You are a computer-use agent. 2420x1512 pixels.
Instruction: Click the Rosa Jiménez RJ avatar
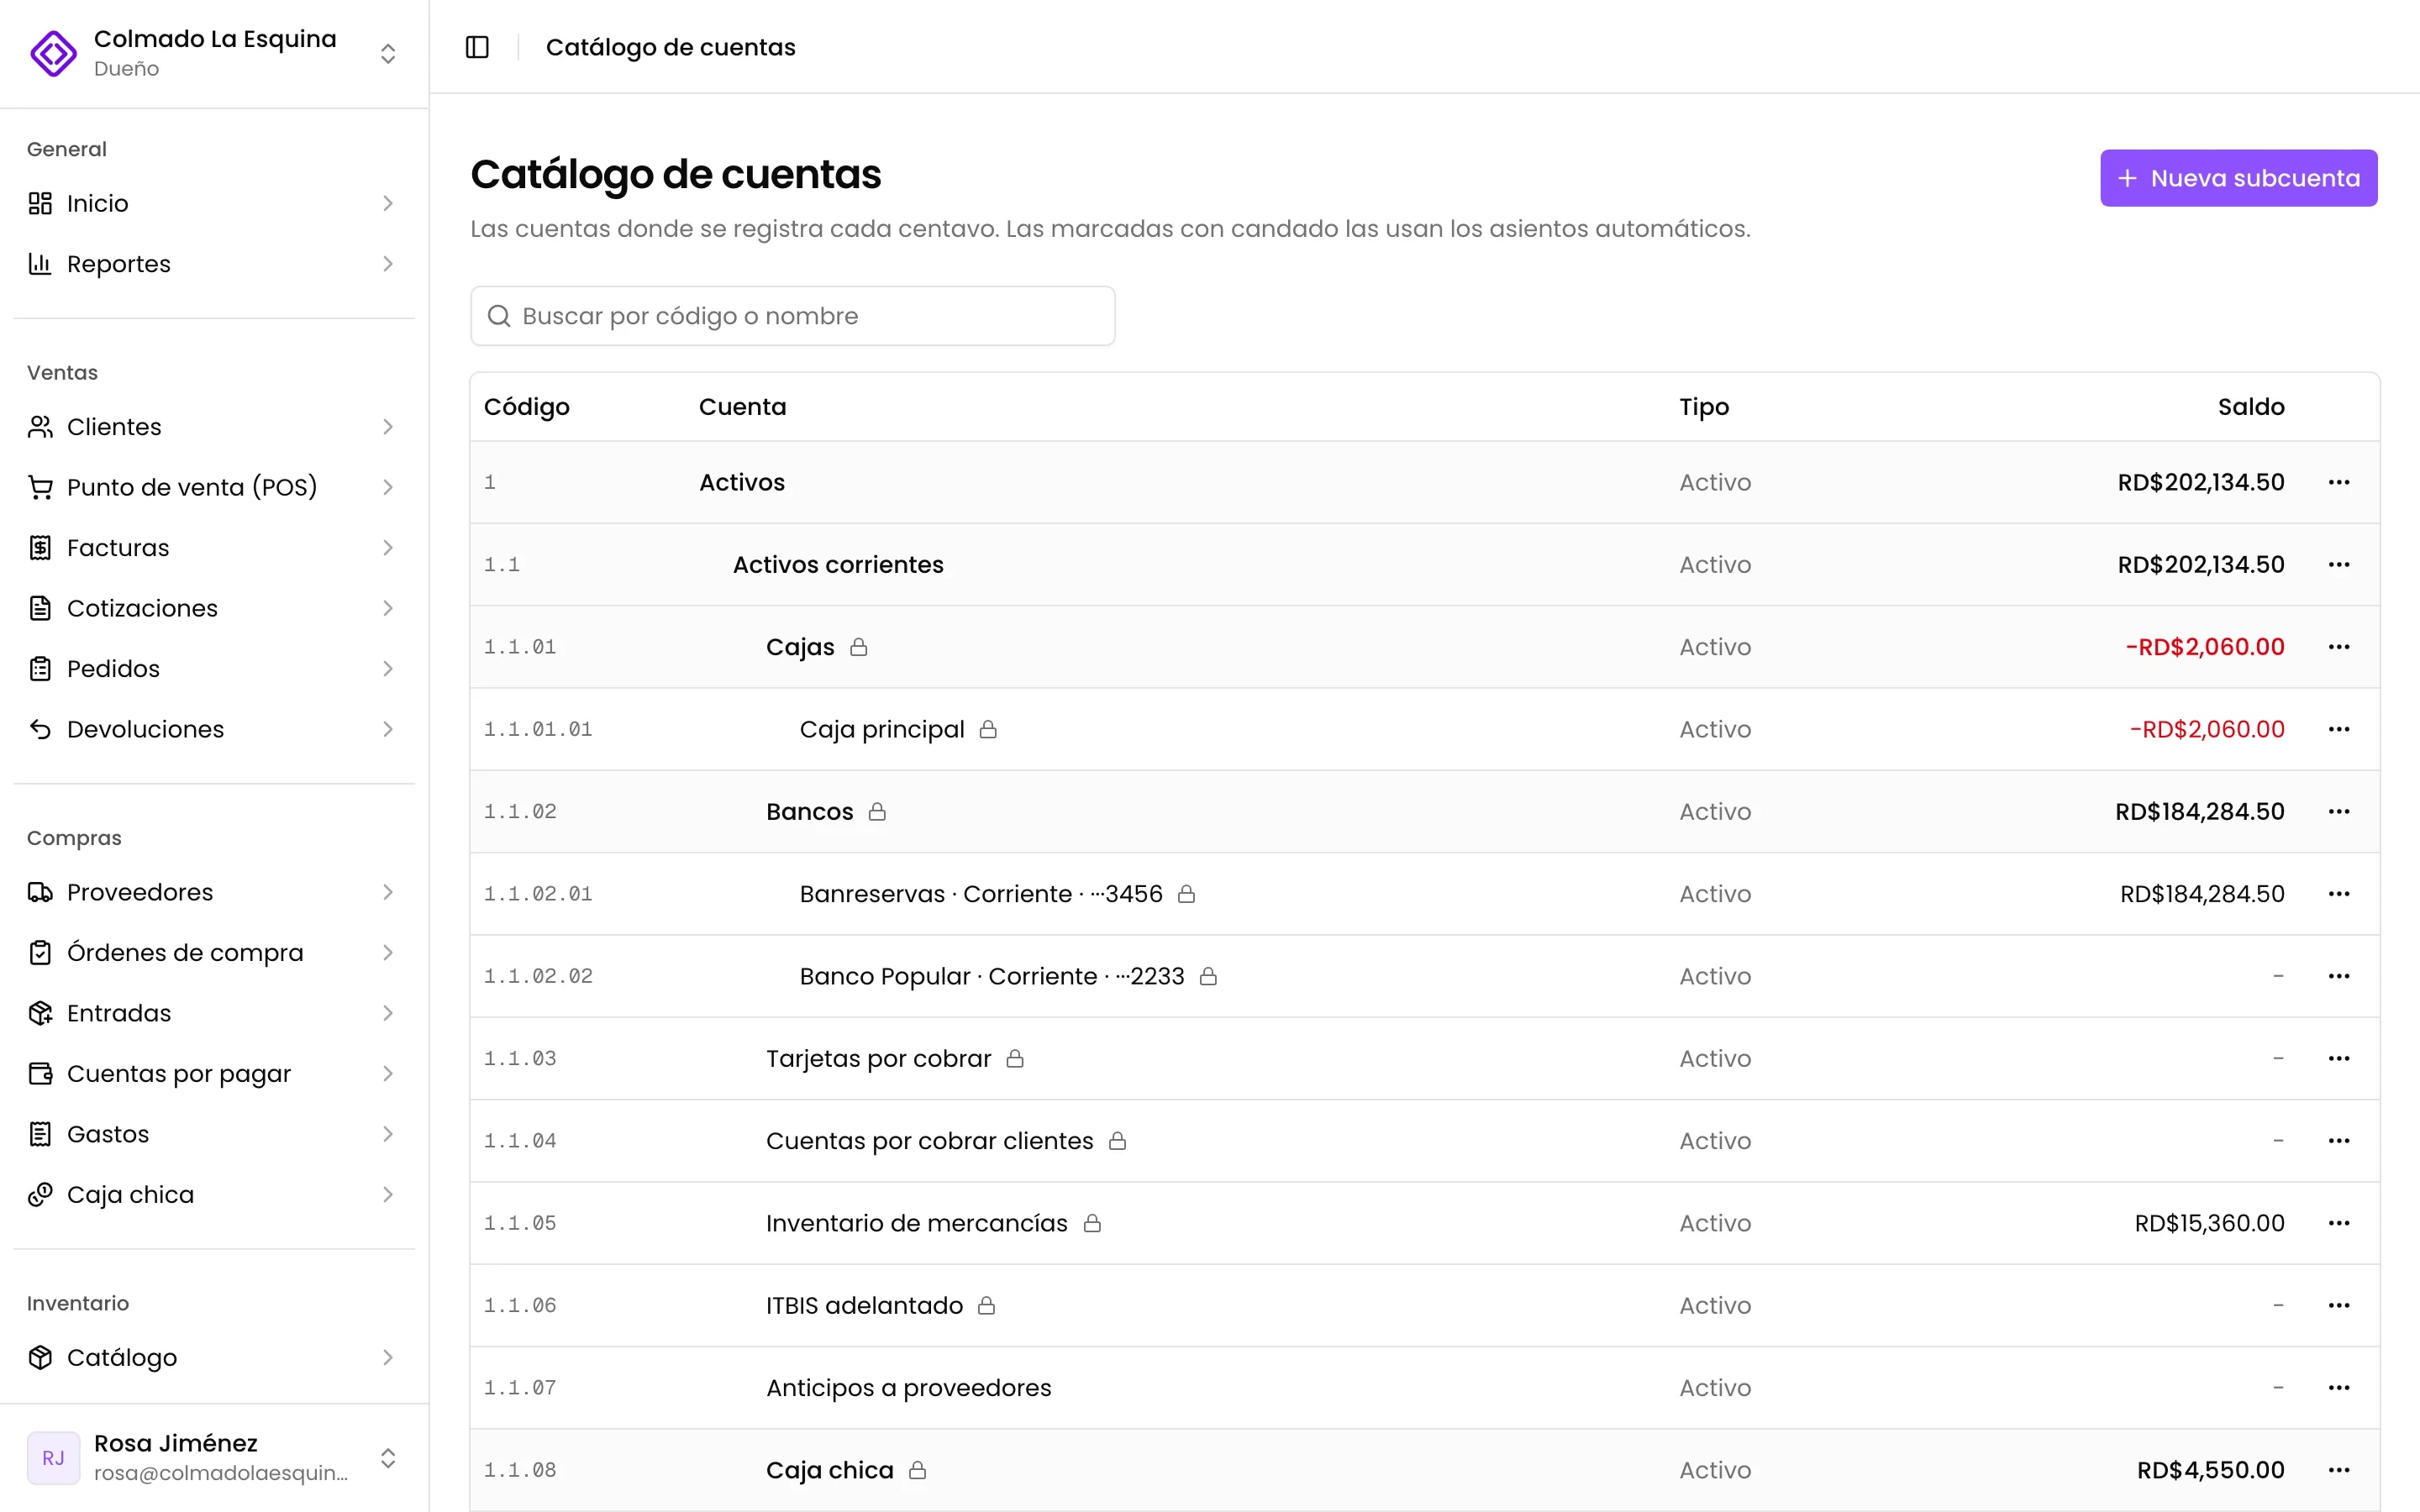(53, 1458)
